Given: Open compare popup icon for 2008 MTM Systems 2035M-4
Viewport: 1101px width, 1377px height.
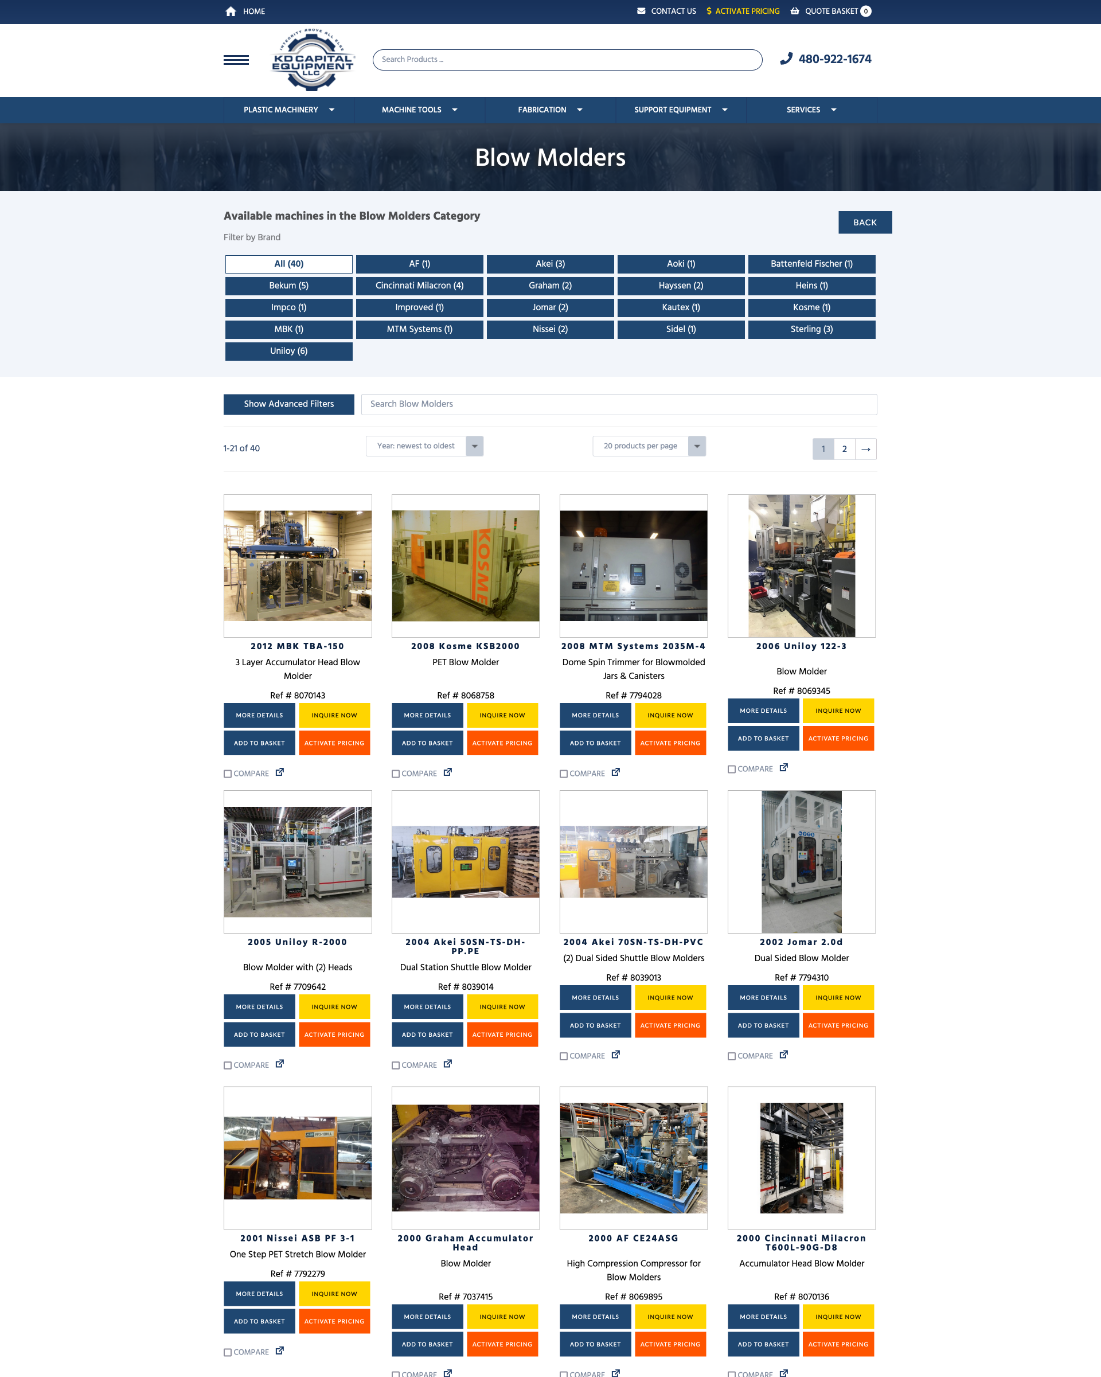Looking at the screenshot, I should click(x=616, y=772).
